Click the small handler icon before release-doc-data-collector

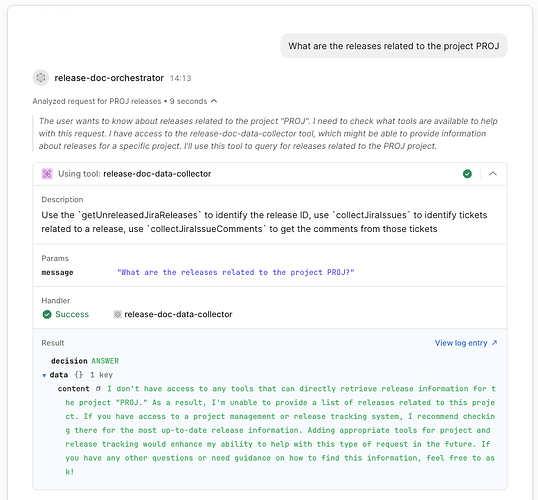(x=117, y=314)
